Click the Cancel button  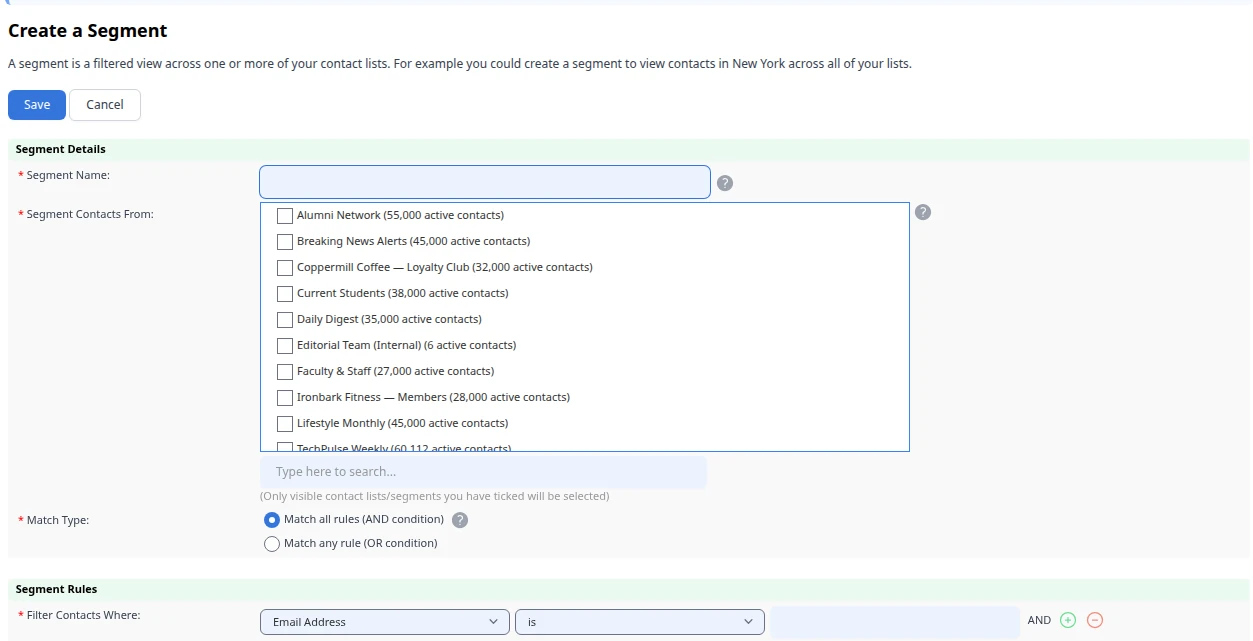[x=105, y=105]
